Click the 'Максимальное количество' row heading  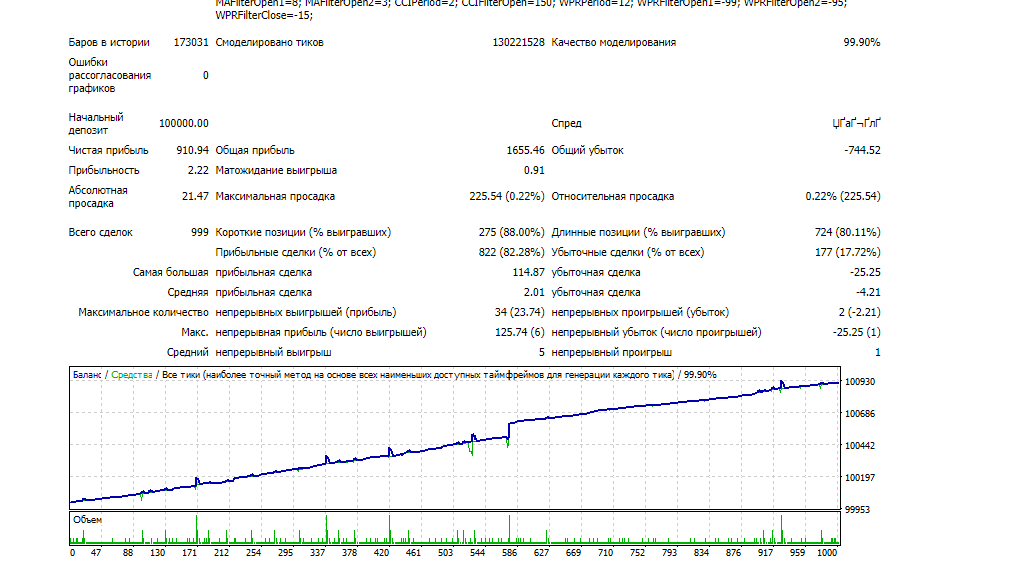143,313
